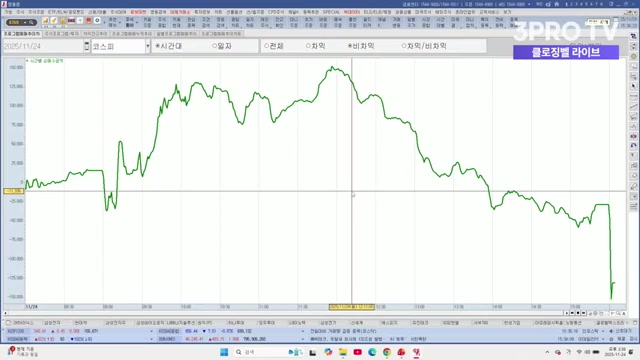
Task: Choose the 차익 radio option
Action: pos(309,46)
